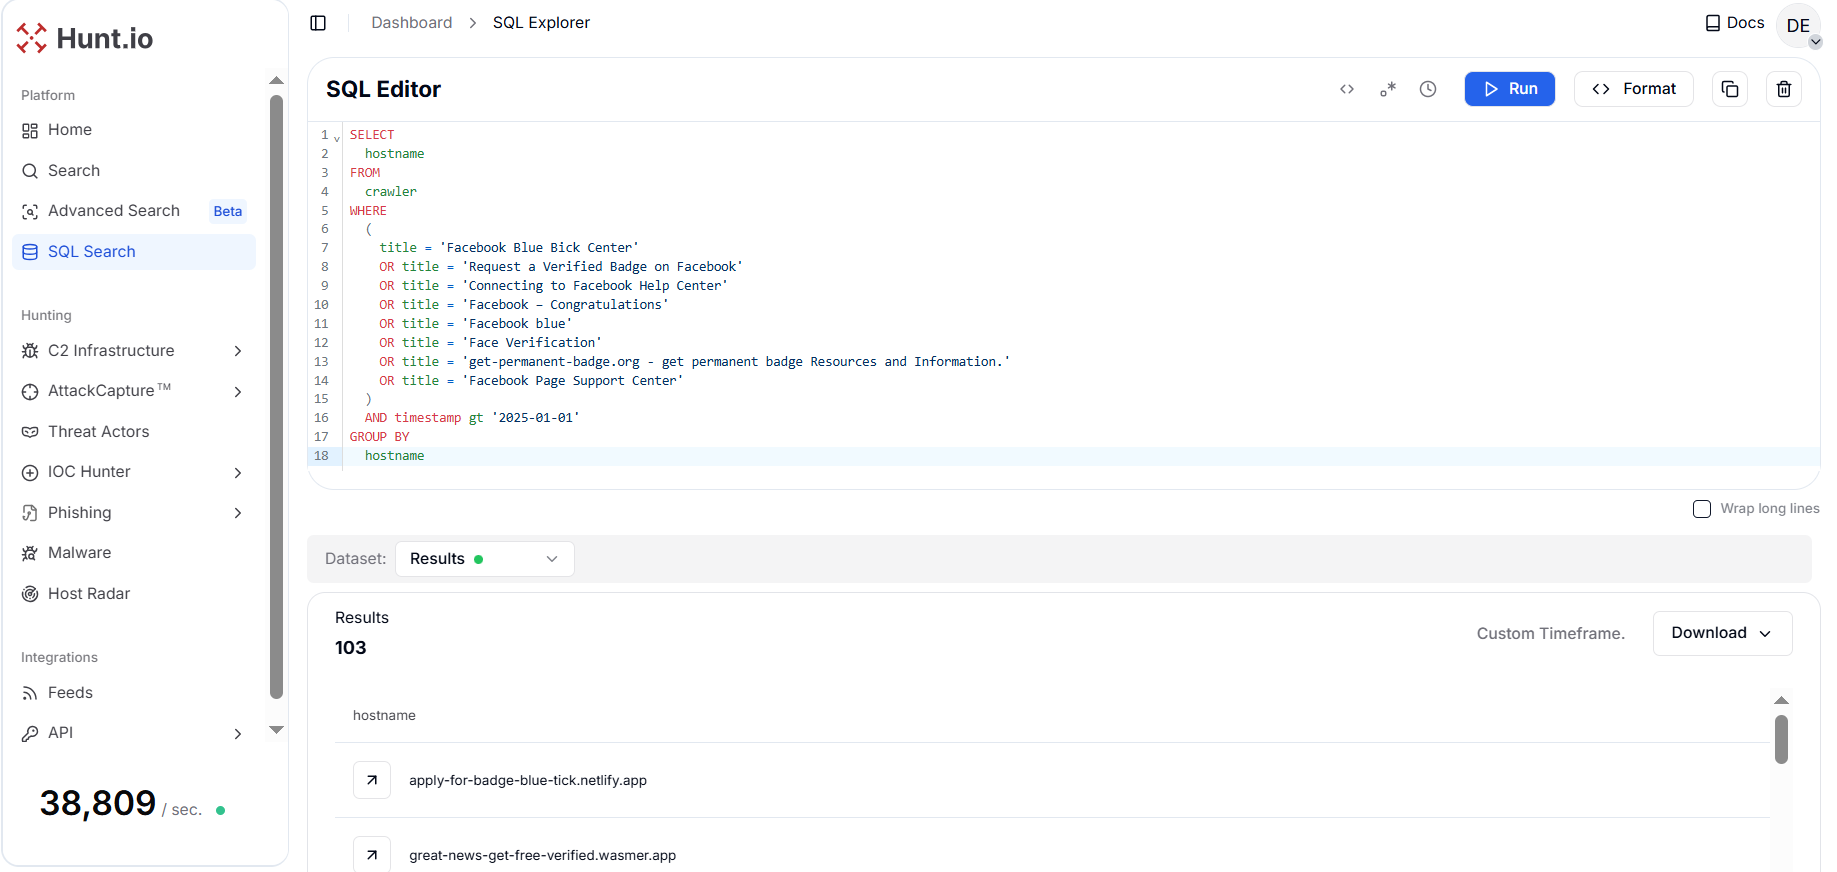Click the code brackets icon in editor header

click(1347, 89)
